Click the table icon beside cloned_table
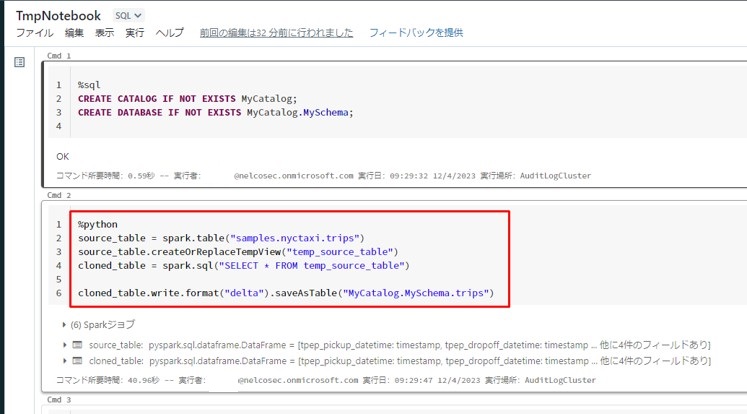 (x=79, y=360)
